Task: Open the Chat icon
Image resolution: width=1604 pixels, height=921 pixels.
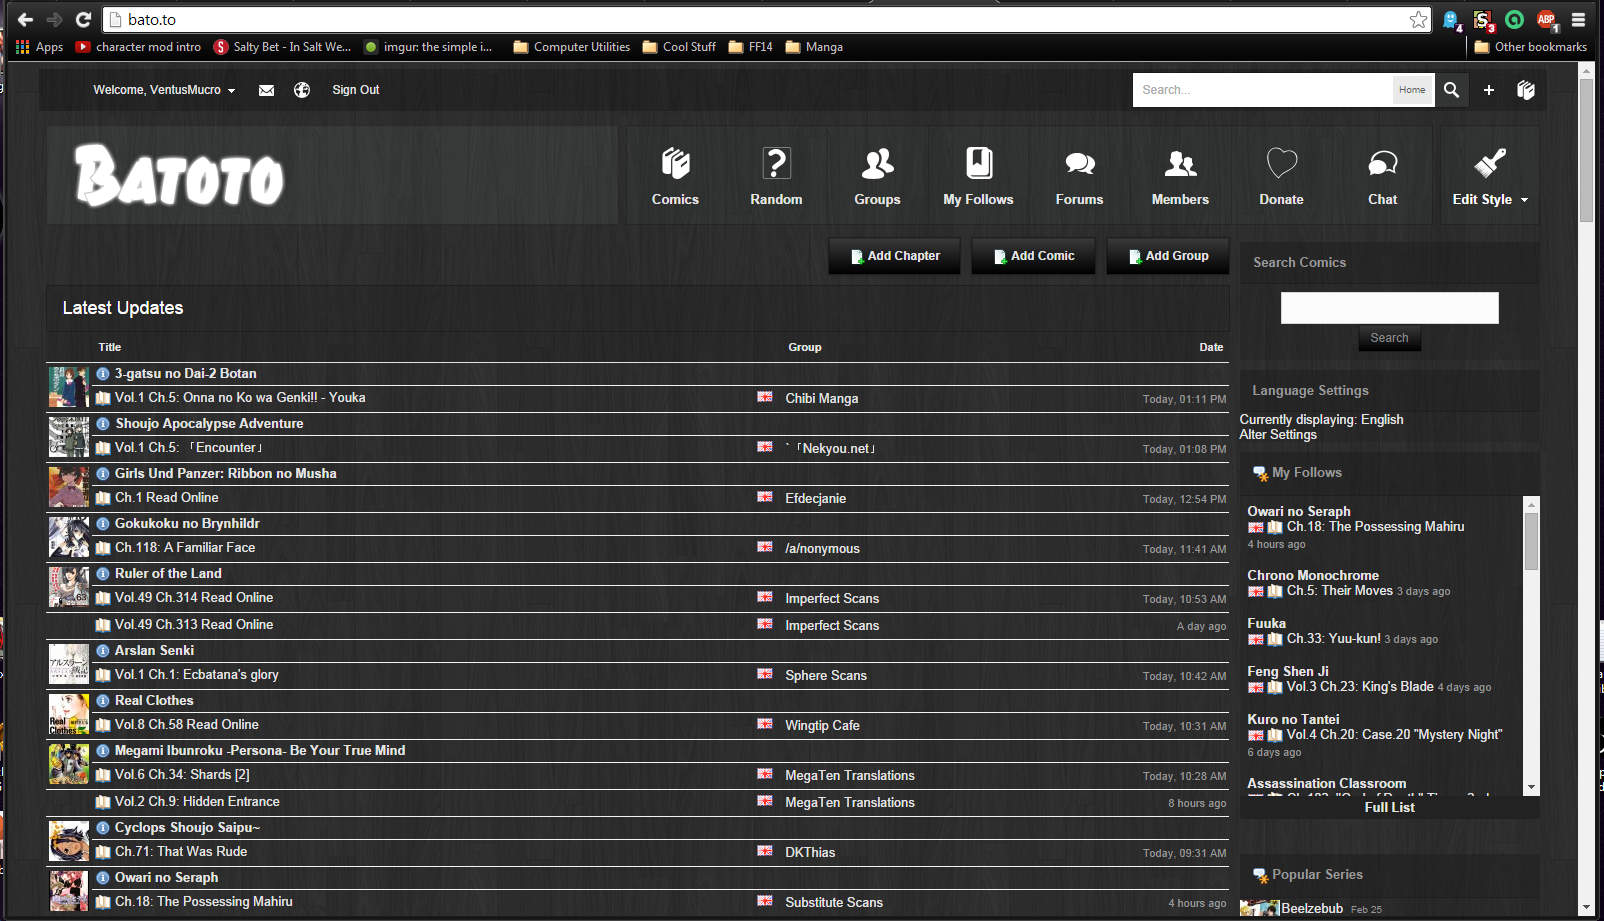Action: point(1382,164)
